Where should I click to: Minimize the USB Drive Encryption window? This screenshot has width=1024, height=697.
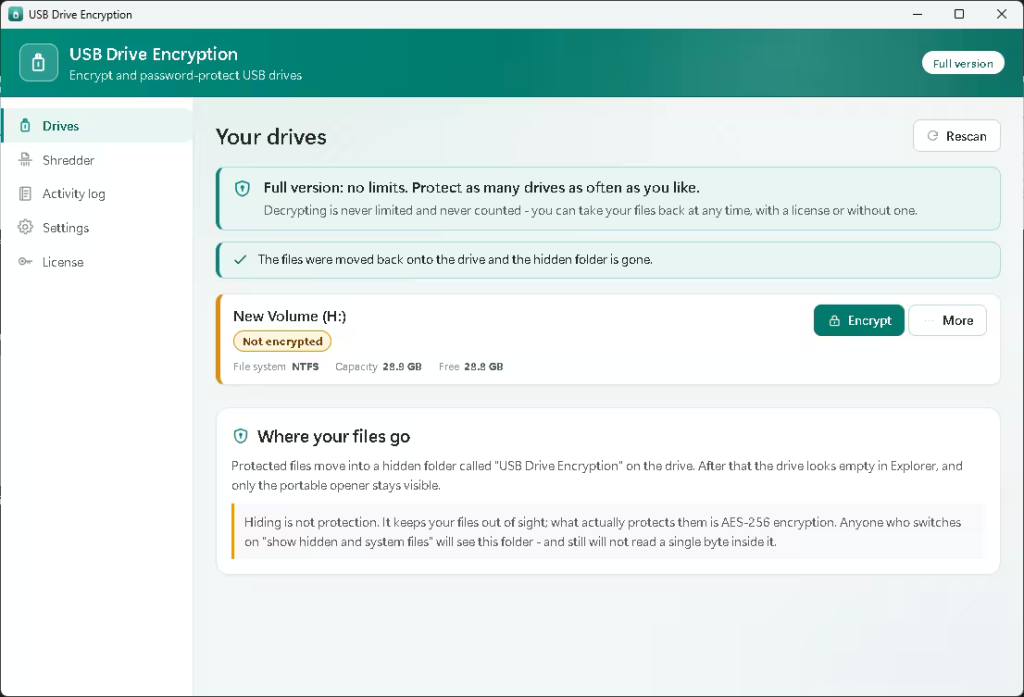point(918,14)
